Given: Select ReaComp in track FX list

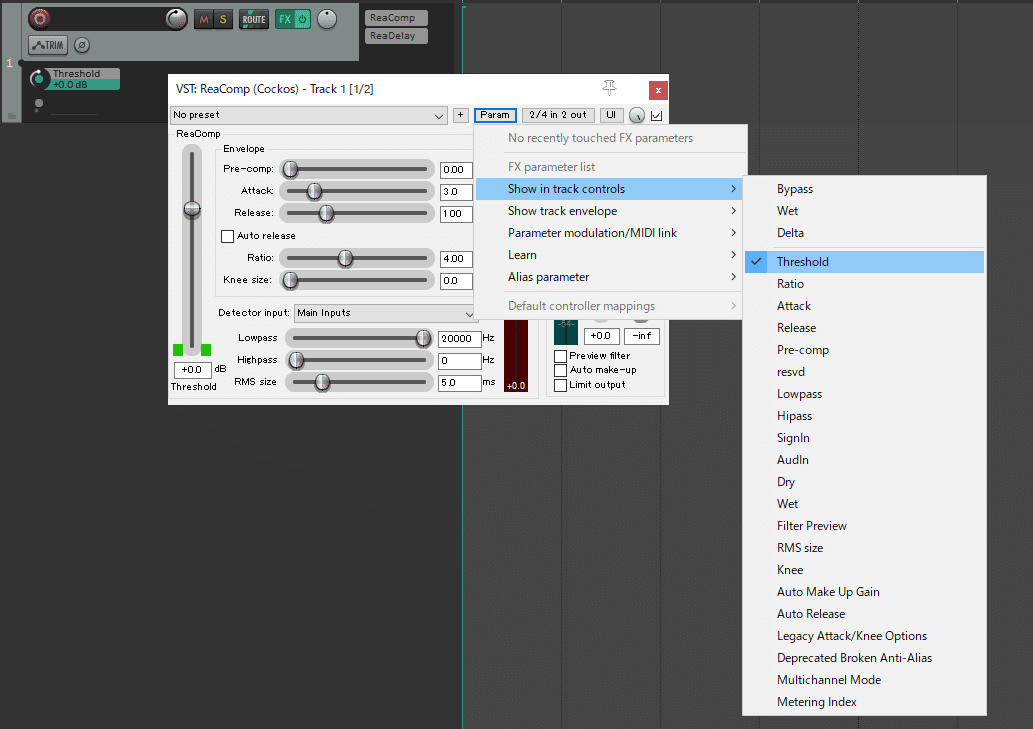Looking at the screenshot, I should tap(396, 18).
